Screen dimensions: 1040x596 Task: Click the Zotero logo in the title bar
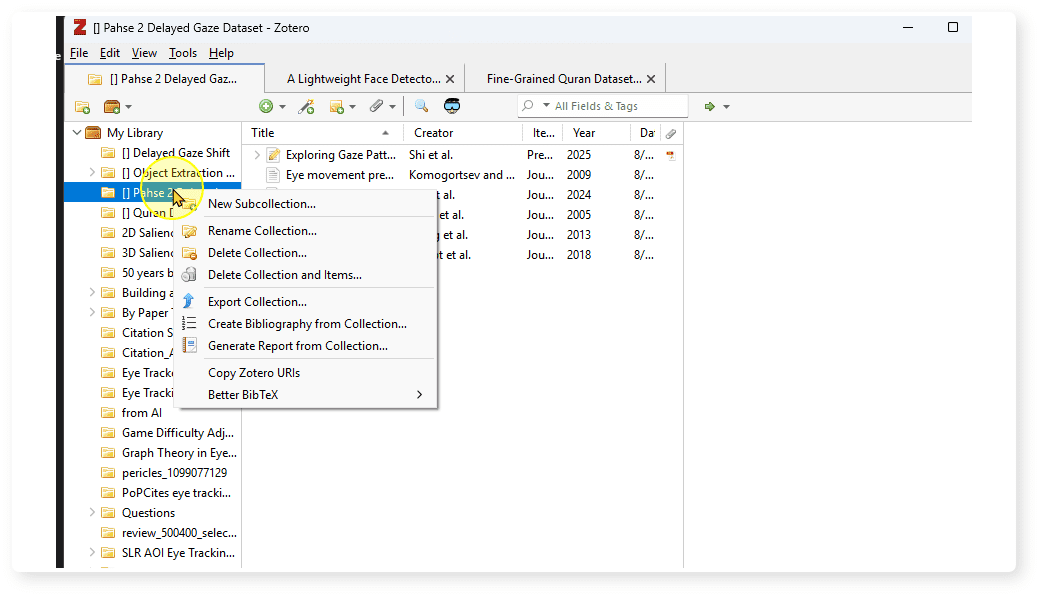(x=80, y=27)
